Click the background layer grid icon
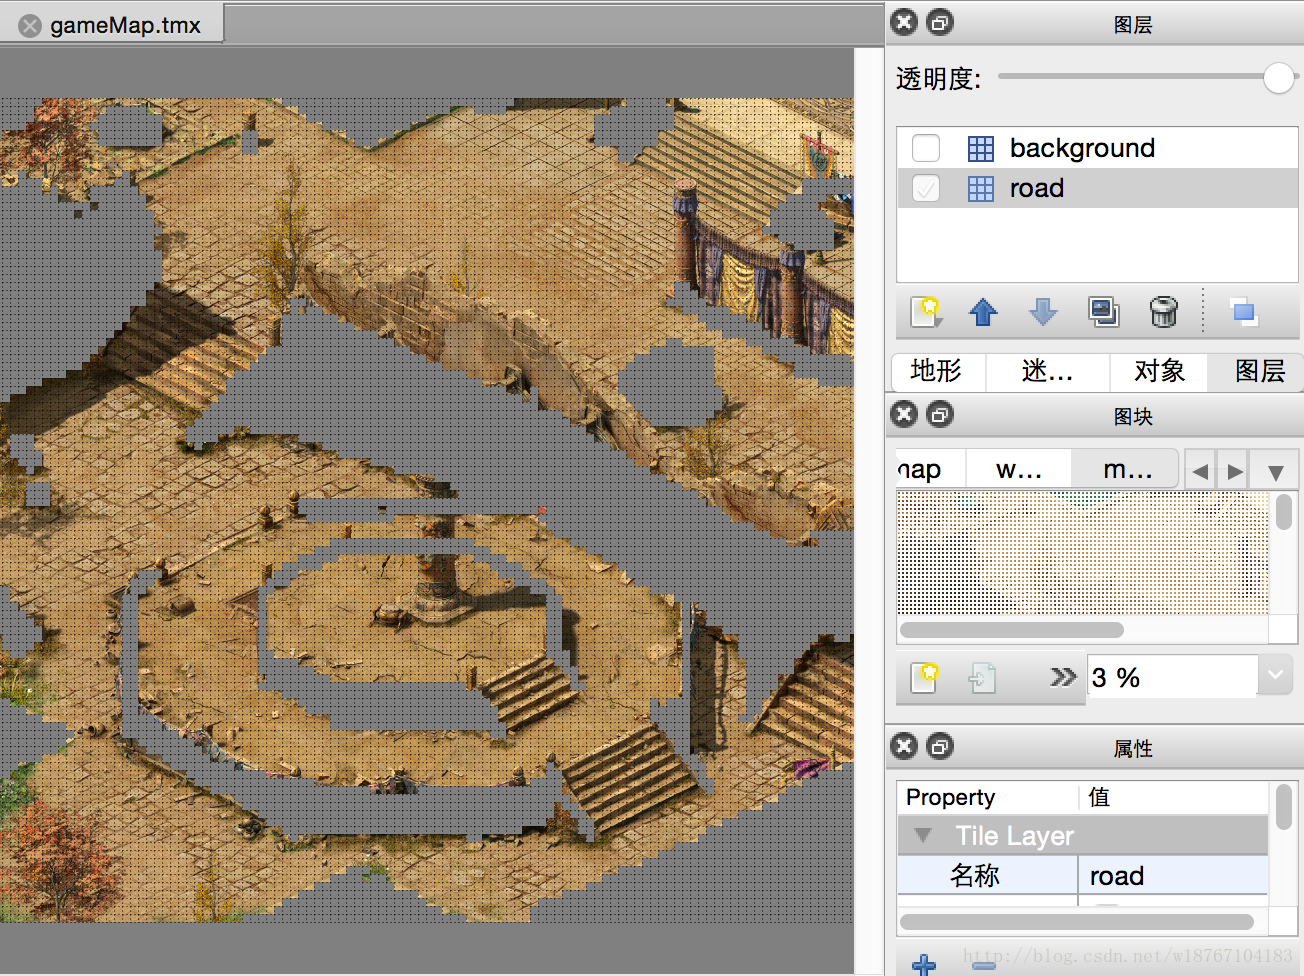 pyautogui.click(x=981, y=149)
